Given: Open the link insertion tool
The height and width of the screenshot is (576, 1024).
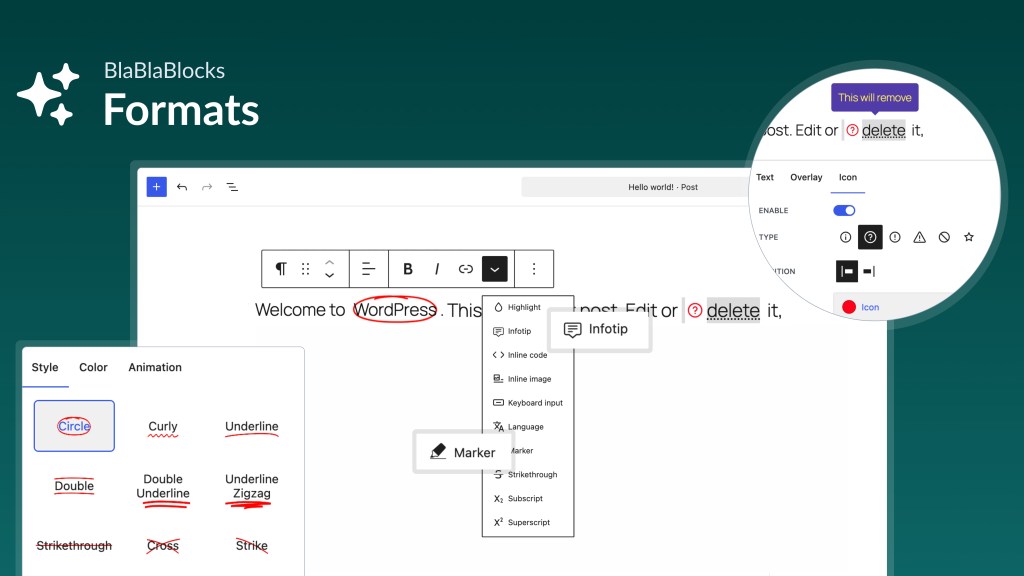Looking at the screenshot, I should (466, 268).
